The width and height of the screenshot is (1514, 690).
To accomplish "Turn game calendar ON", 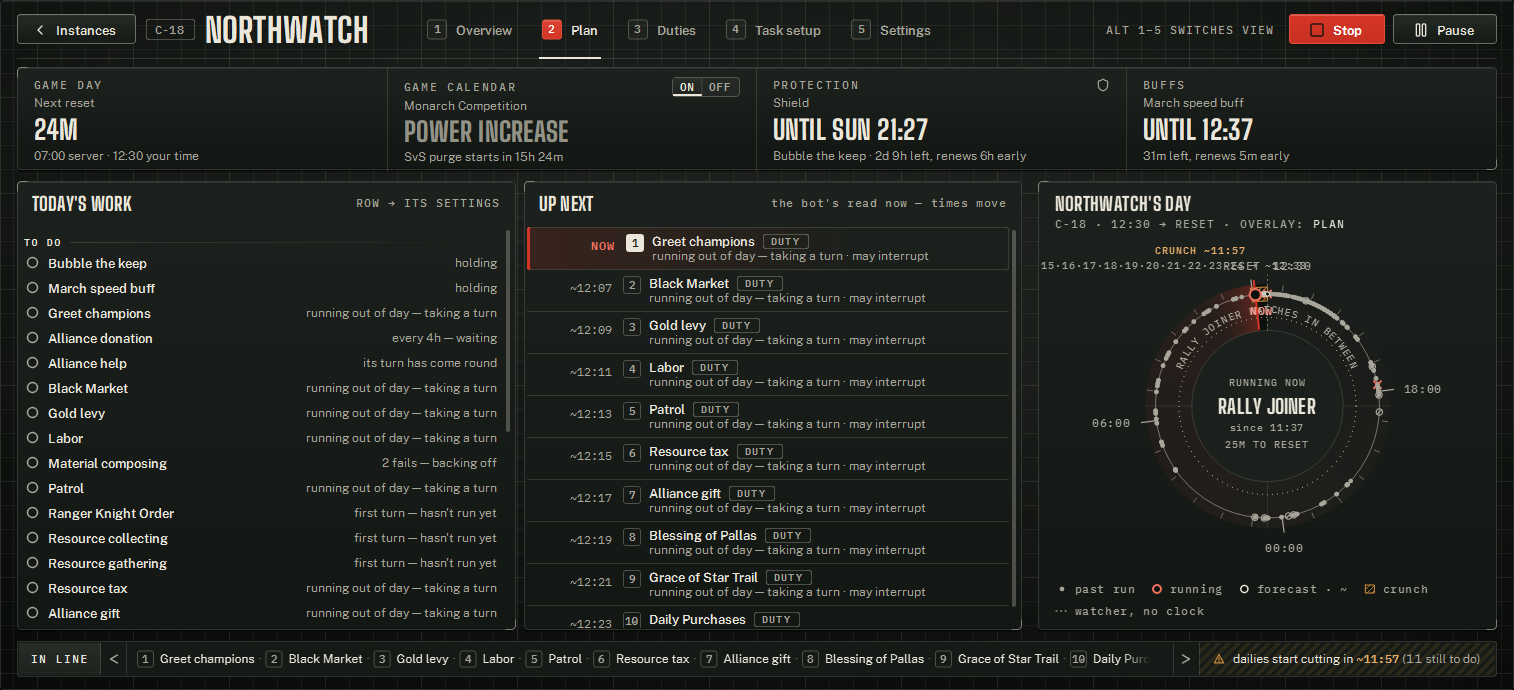I will (687, 87).
